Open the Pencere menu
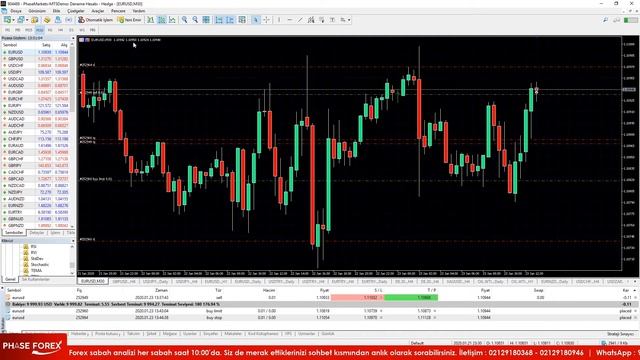The image size is (640, 360). pos(118,11)
